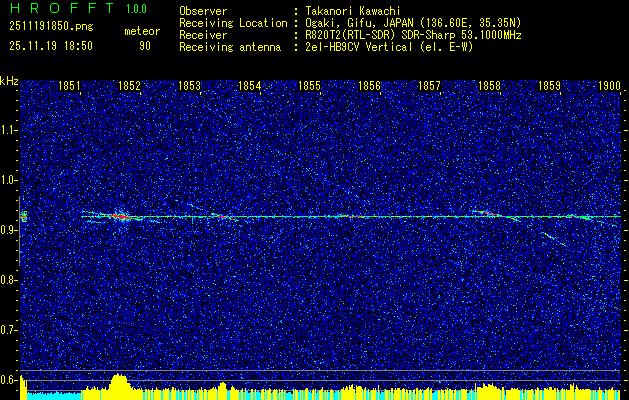Select the meteor count label
Viewport: 629px width, 400px height.
click(x=142, y=31)
